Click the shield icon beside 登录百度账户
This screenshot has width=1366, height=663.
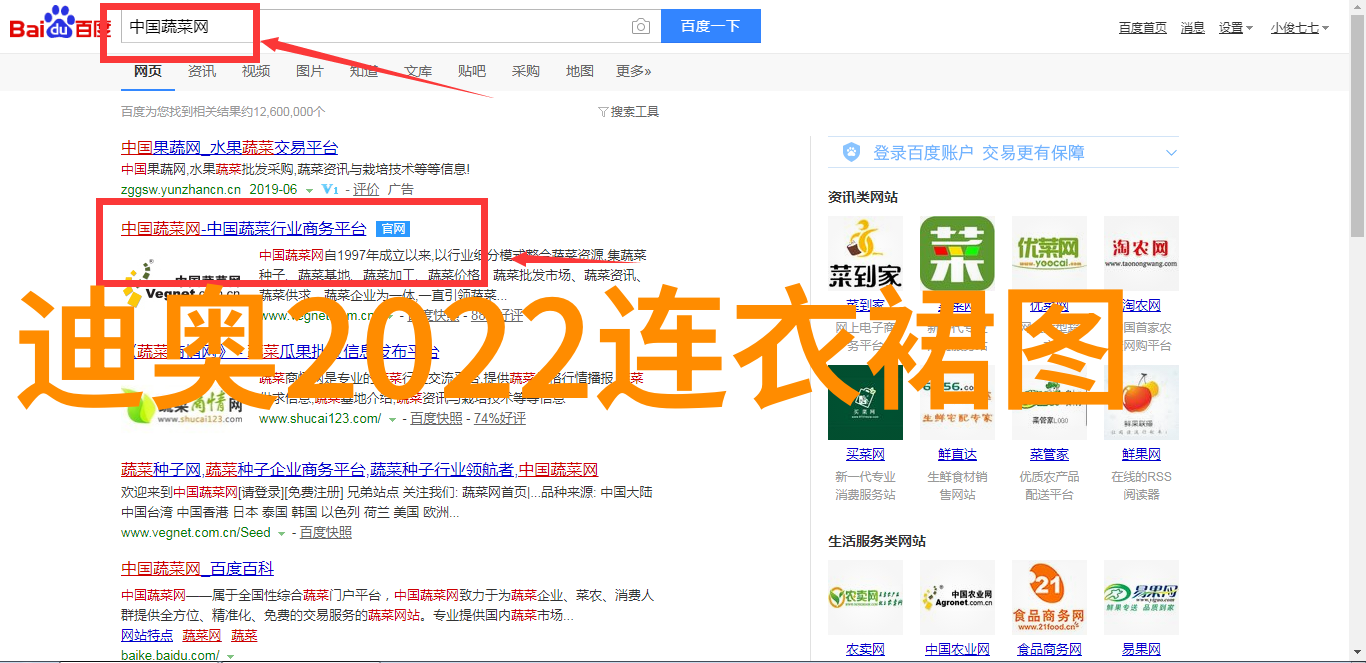tap(851, 152)
